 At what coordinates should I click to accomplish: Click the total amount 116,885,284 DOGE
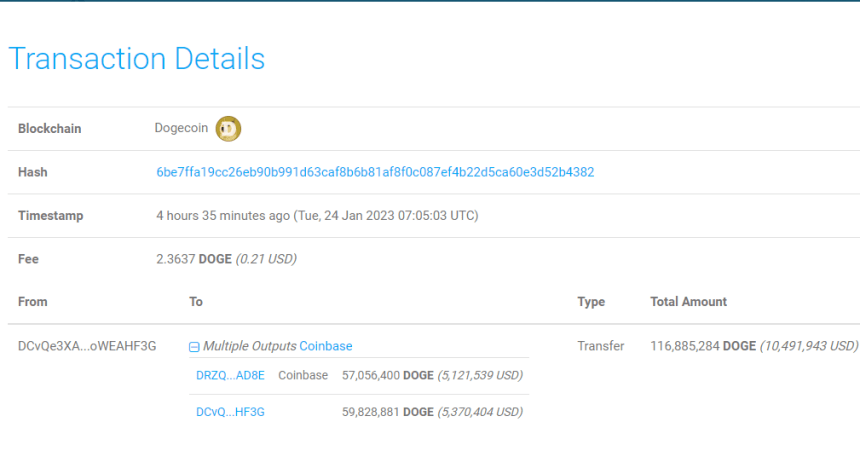pyautogui.click(x=703, y=346)
